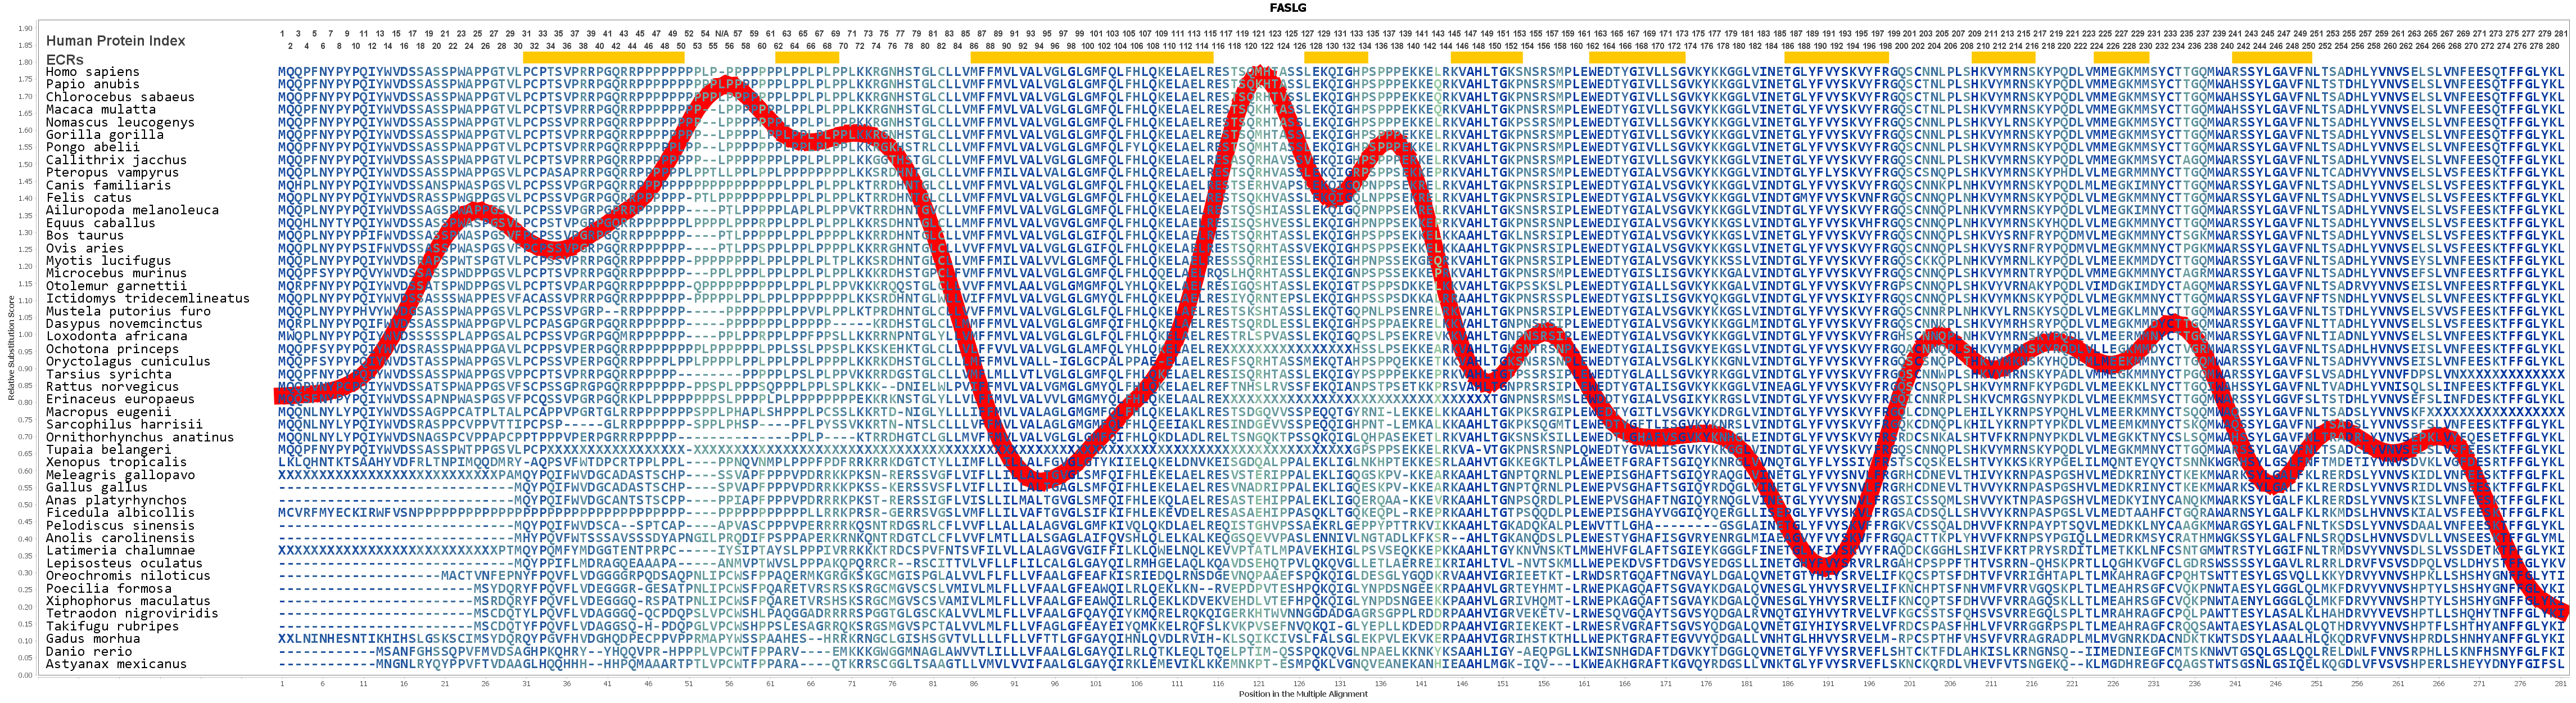Click the FASLG chart title
Viewport: 2576px width, 703px height.
(x=1288, y=8)
